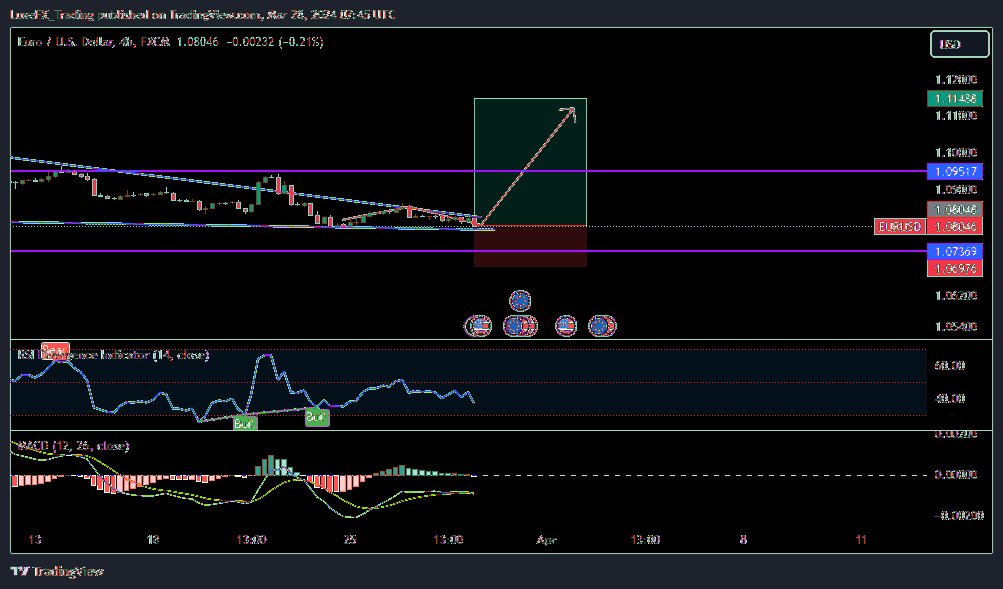
Task: Click the 25 date label on time axis
Action: point(350,540)
